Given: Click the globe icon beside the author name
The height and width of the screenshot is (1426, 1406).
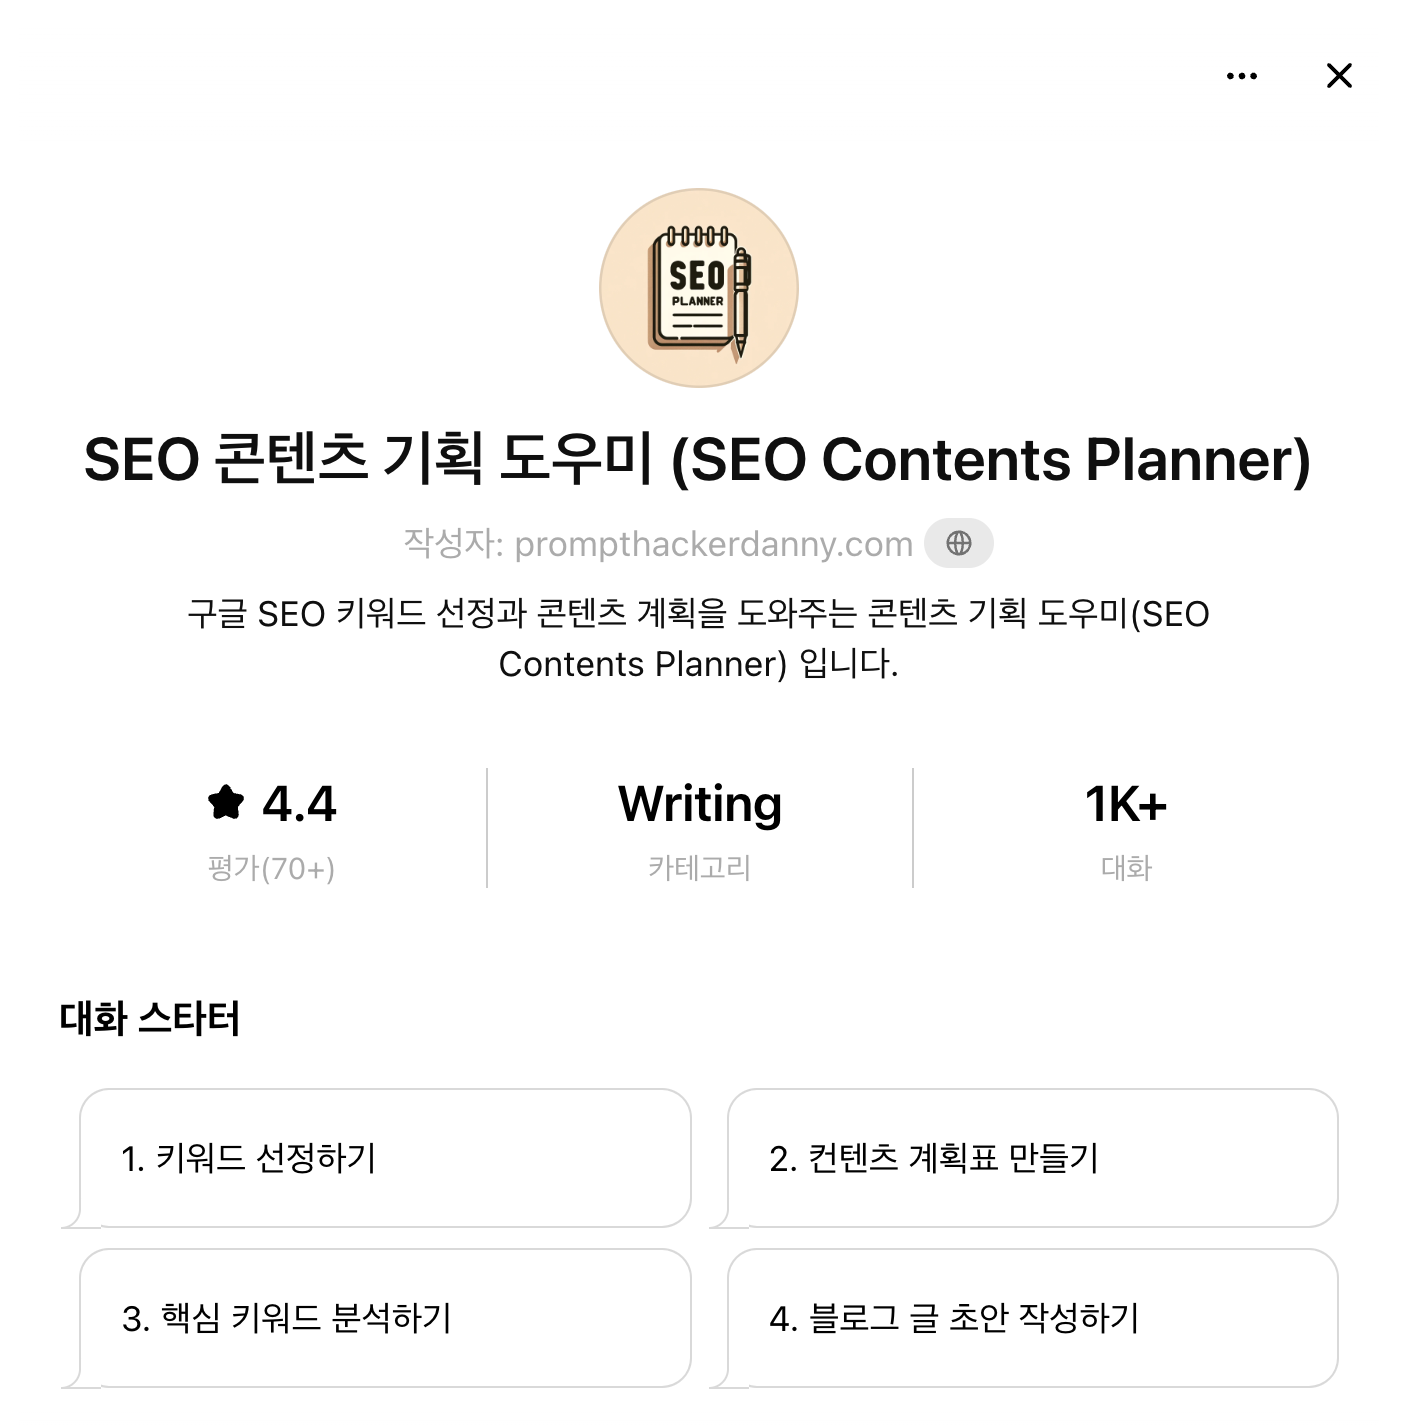Looking at the screenshot, I should coord(958,543).
